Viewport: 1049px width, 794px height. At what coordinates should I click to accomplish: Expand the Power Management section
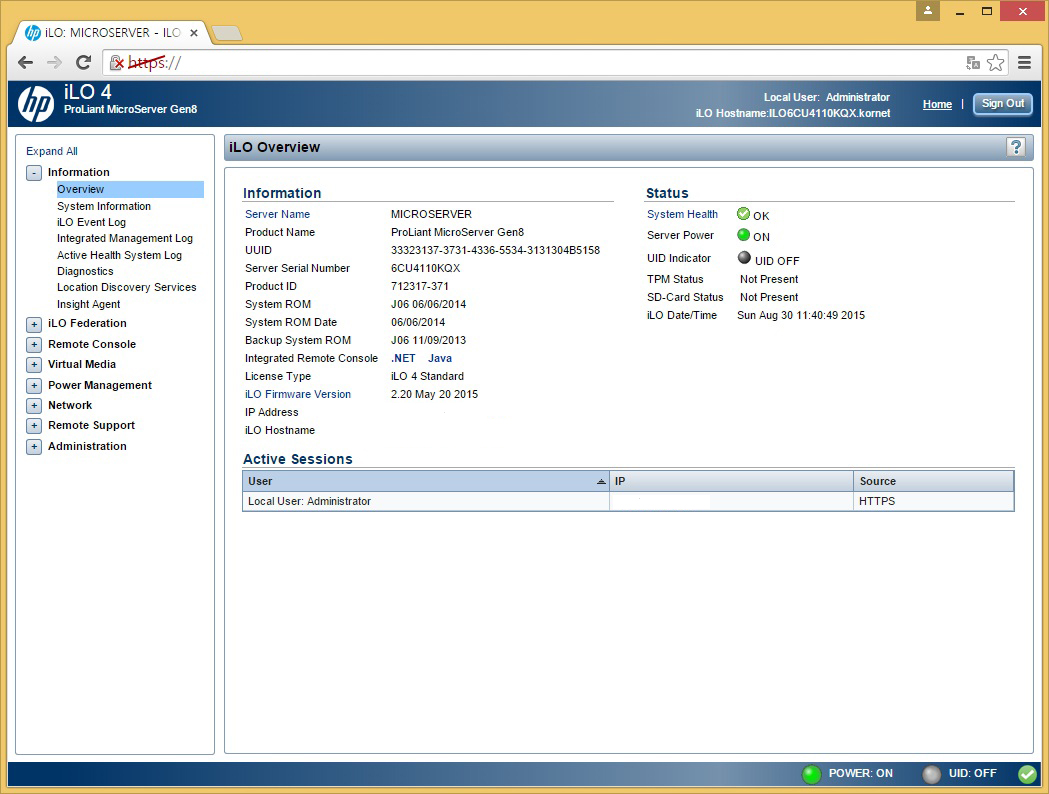[34, 386]
